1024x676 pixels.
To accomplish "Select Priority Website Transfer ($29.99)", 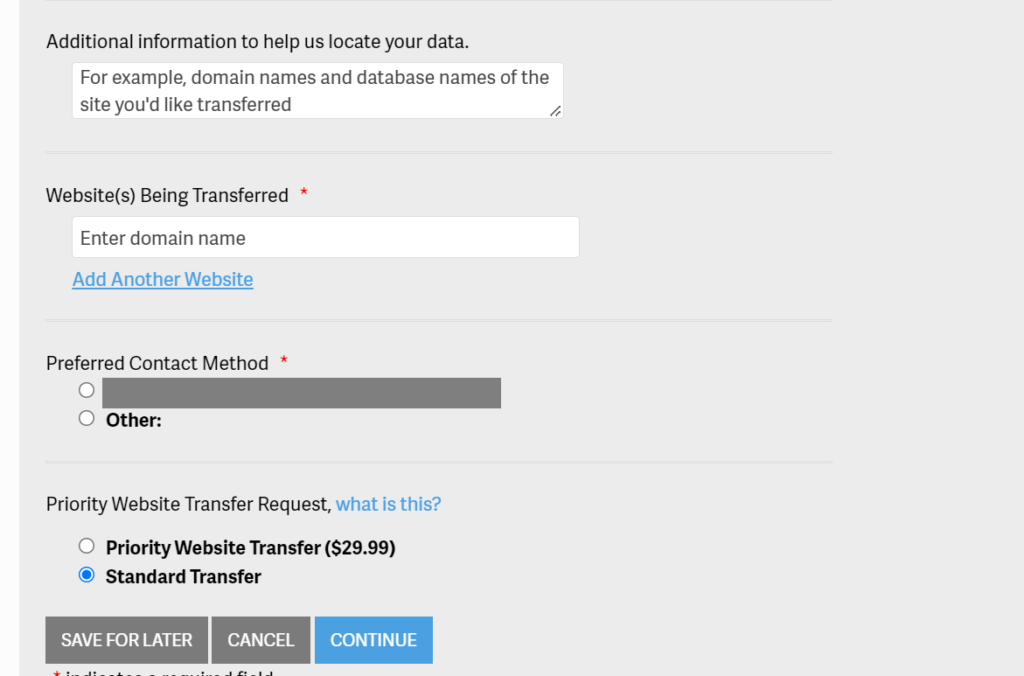I will (87, 546).
